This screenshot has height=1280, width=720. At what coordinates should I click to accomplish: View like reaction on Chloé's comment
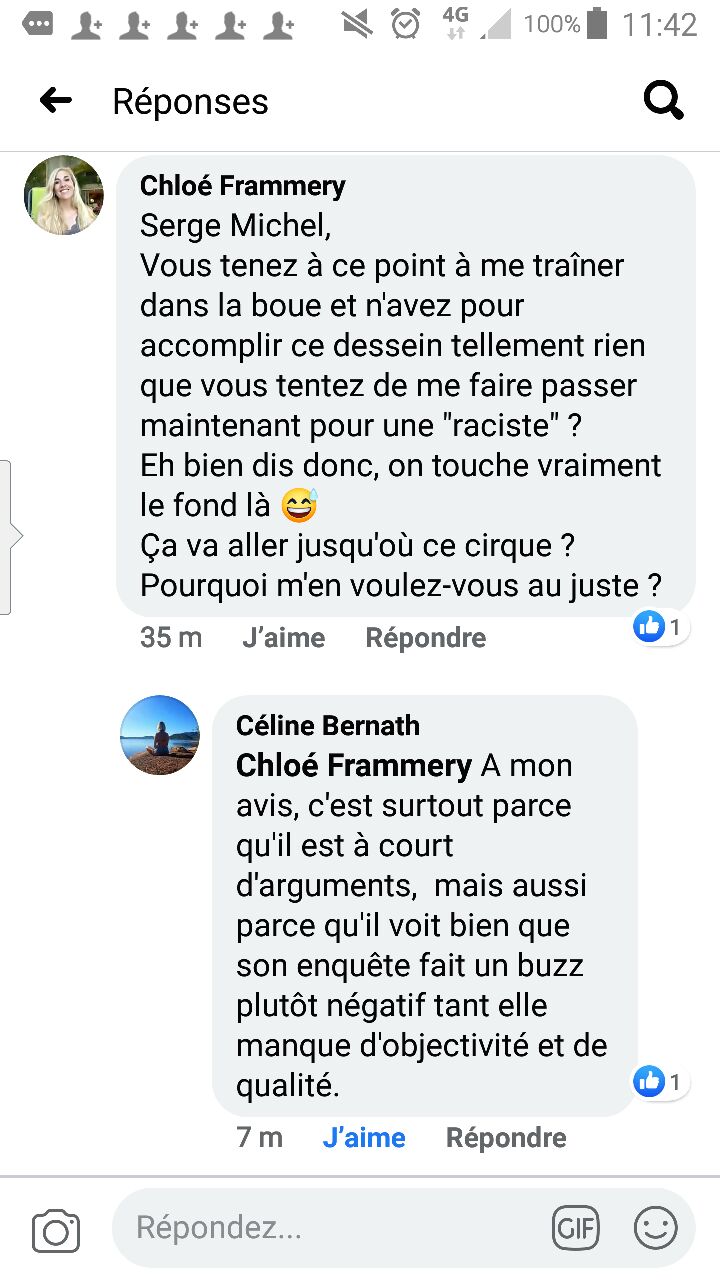pos(661,627)
